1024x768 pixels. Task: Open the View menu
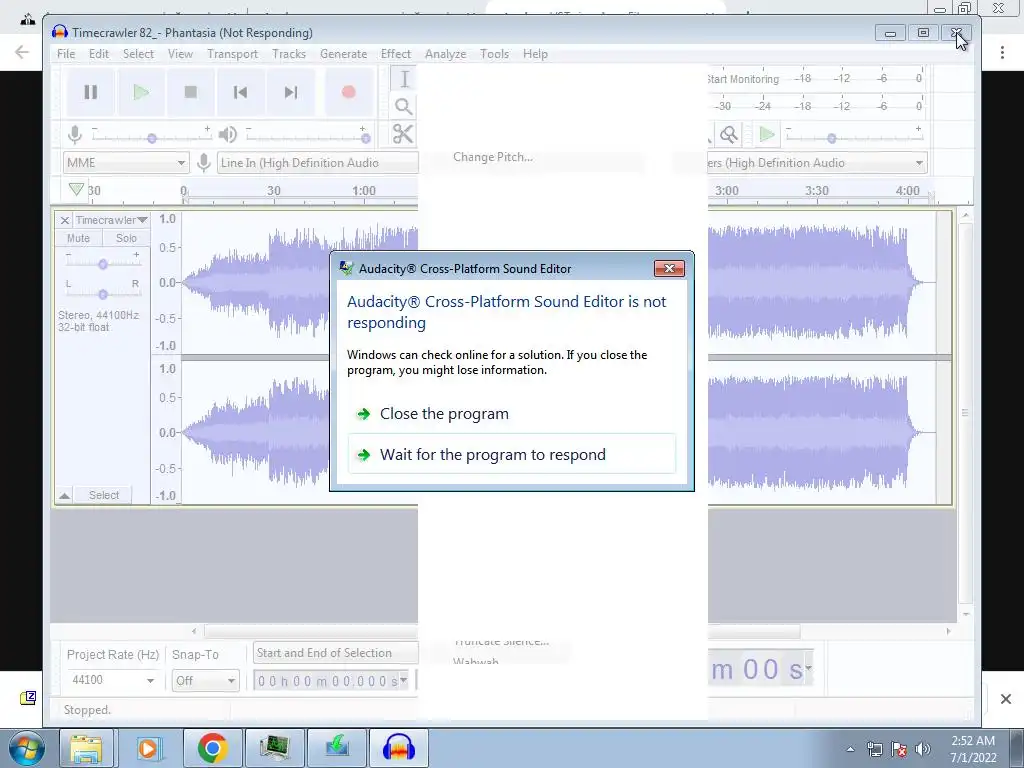coord(180,54)
